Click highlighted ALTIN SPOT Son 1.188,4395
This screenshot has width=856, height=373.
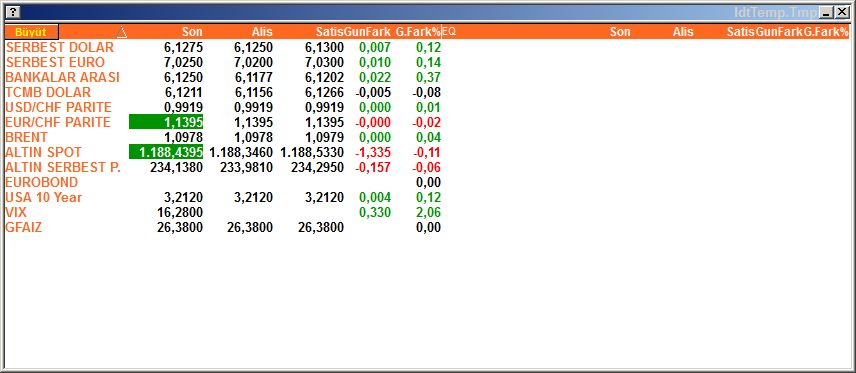click(166, 152)
